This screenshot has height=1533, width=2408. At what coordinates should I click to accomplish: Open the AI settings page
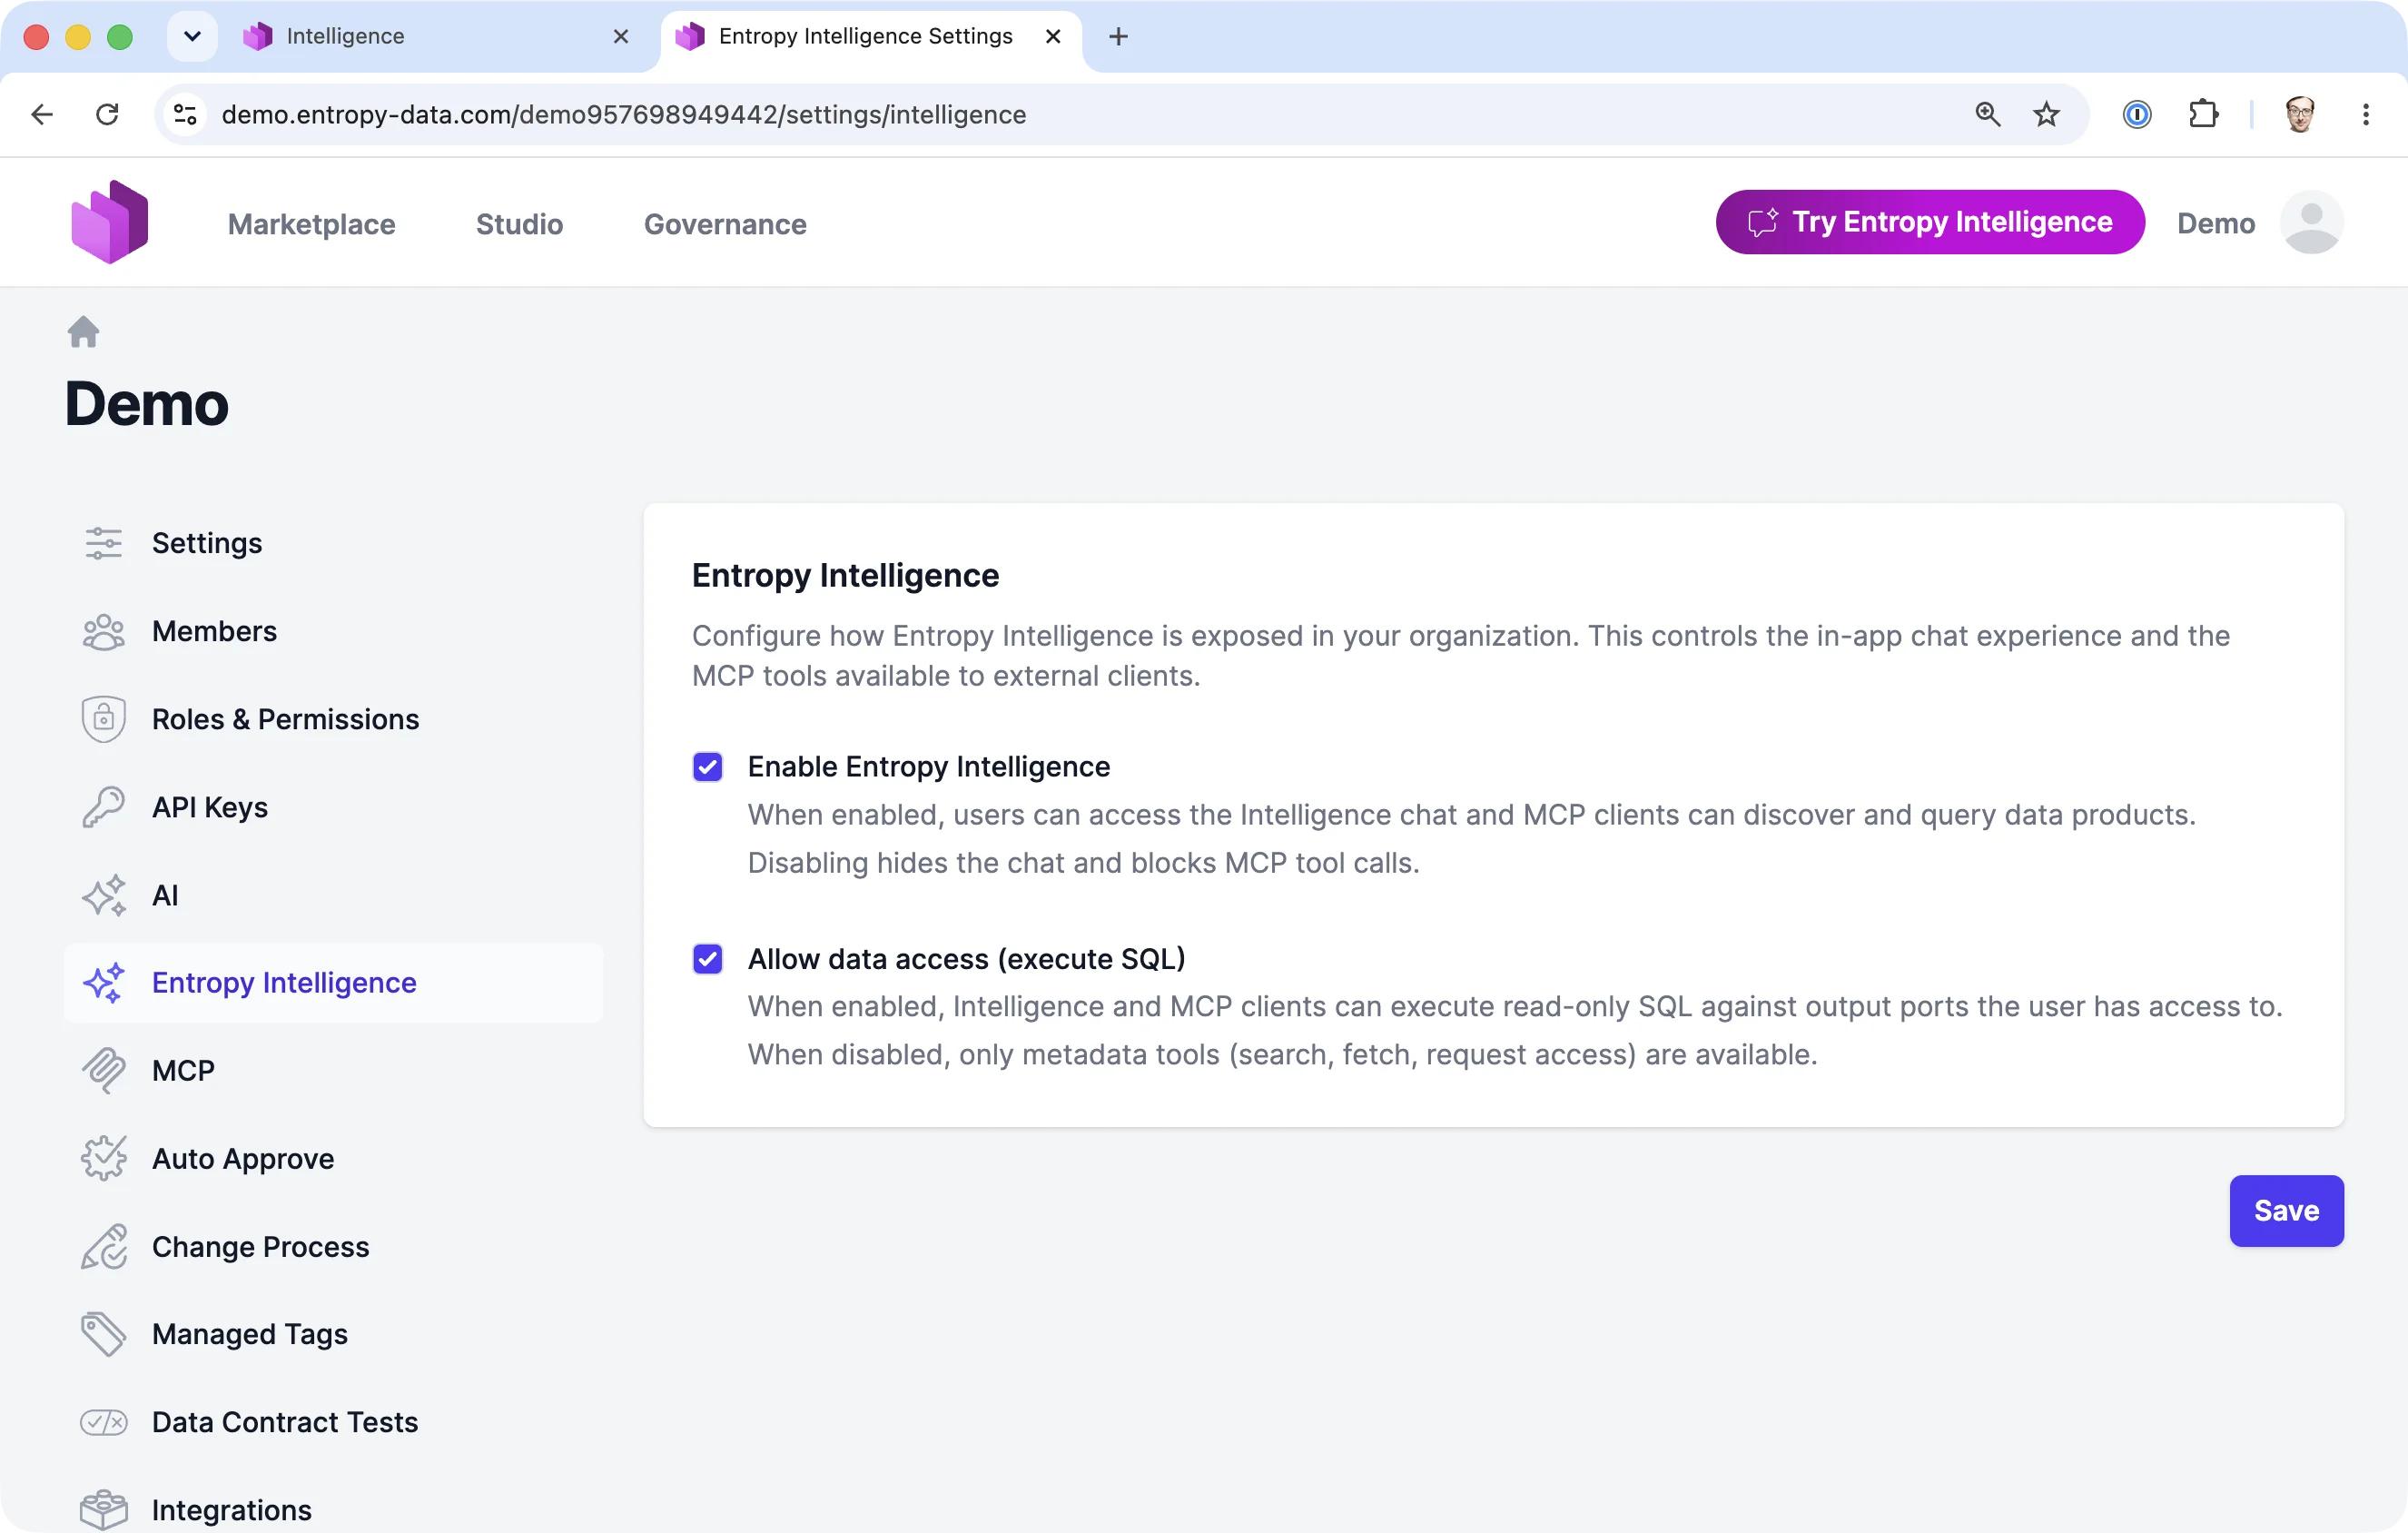pyautogui.click(x=333, y=895)
